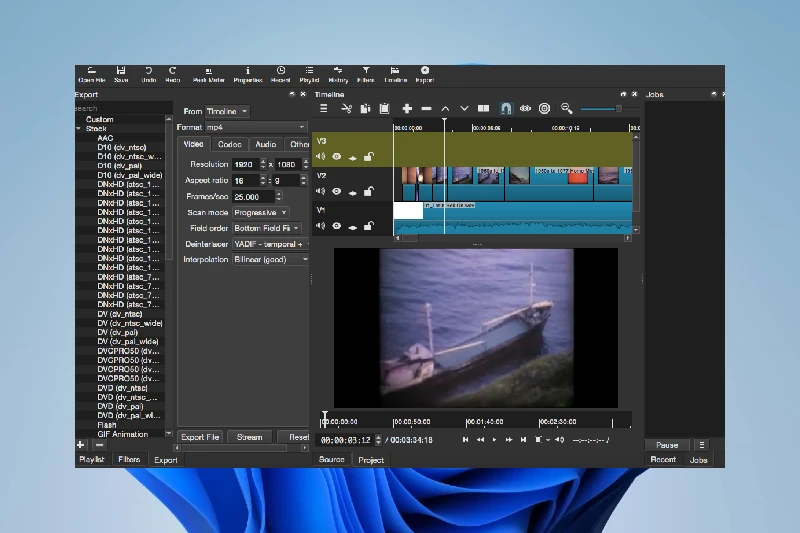The width and height of the screenshot is (800, 533).
Task: Switch to the Project player tab
Action: (371, 460)
